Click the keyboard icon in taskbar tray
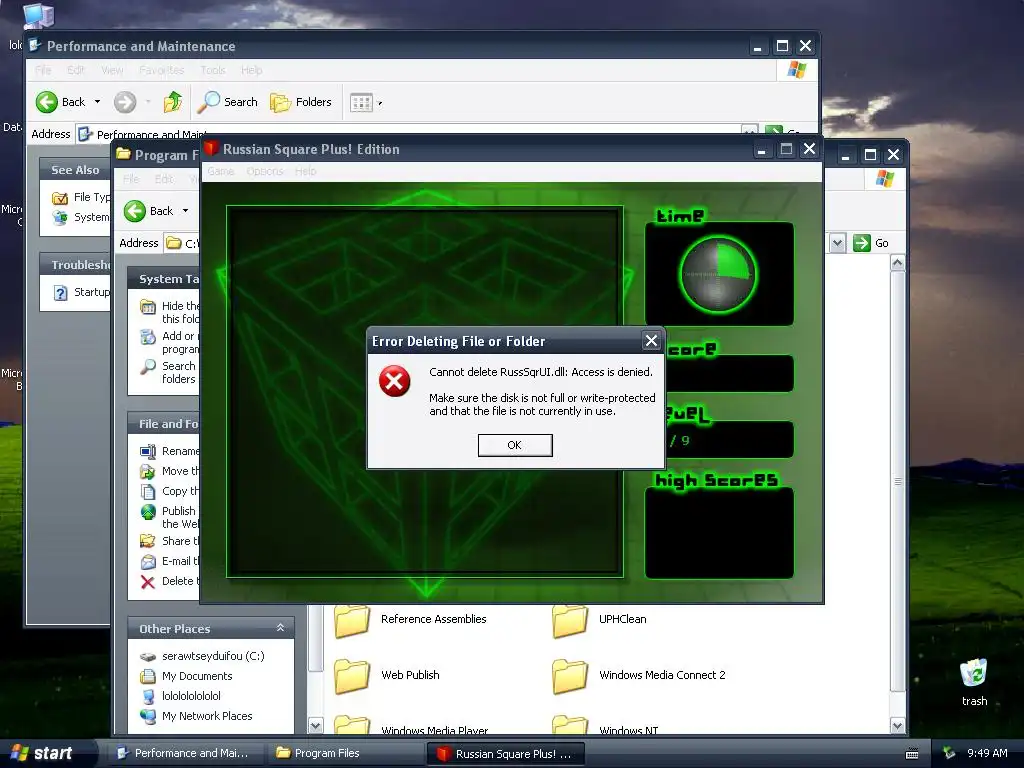Screen dimensions: 1024x768 point(912,754)
